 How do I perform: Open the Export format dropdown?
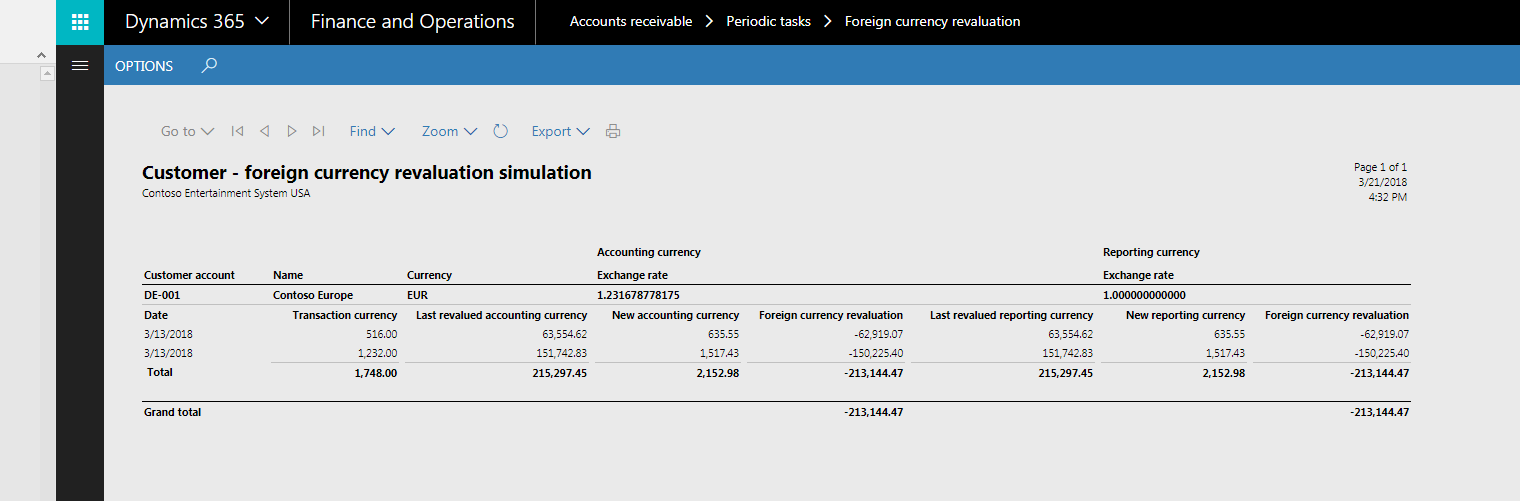pyautogui.click(x=560, y=131)
